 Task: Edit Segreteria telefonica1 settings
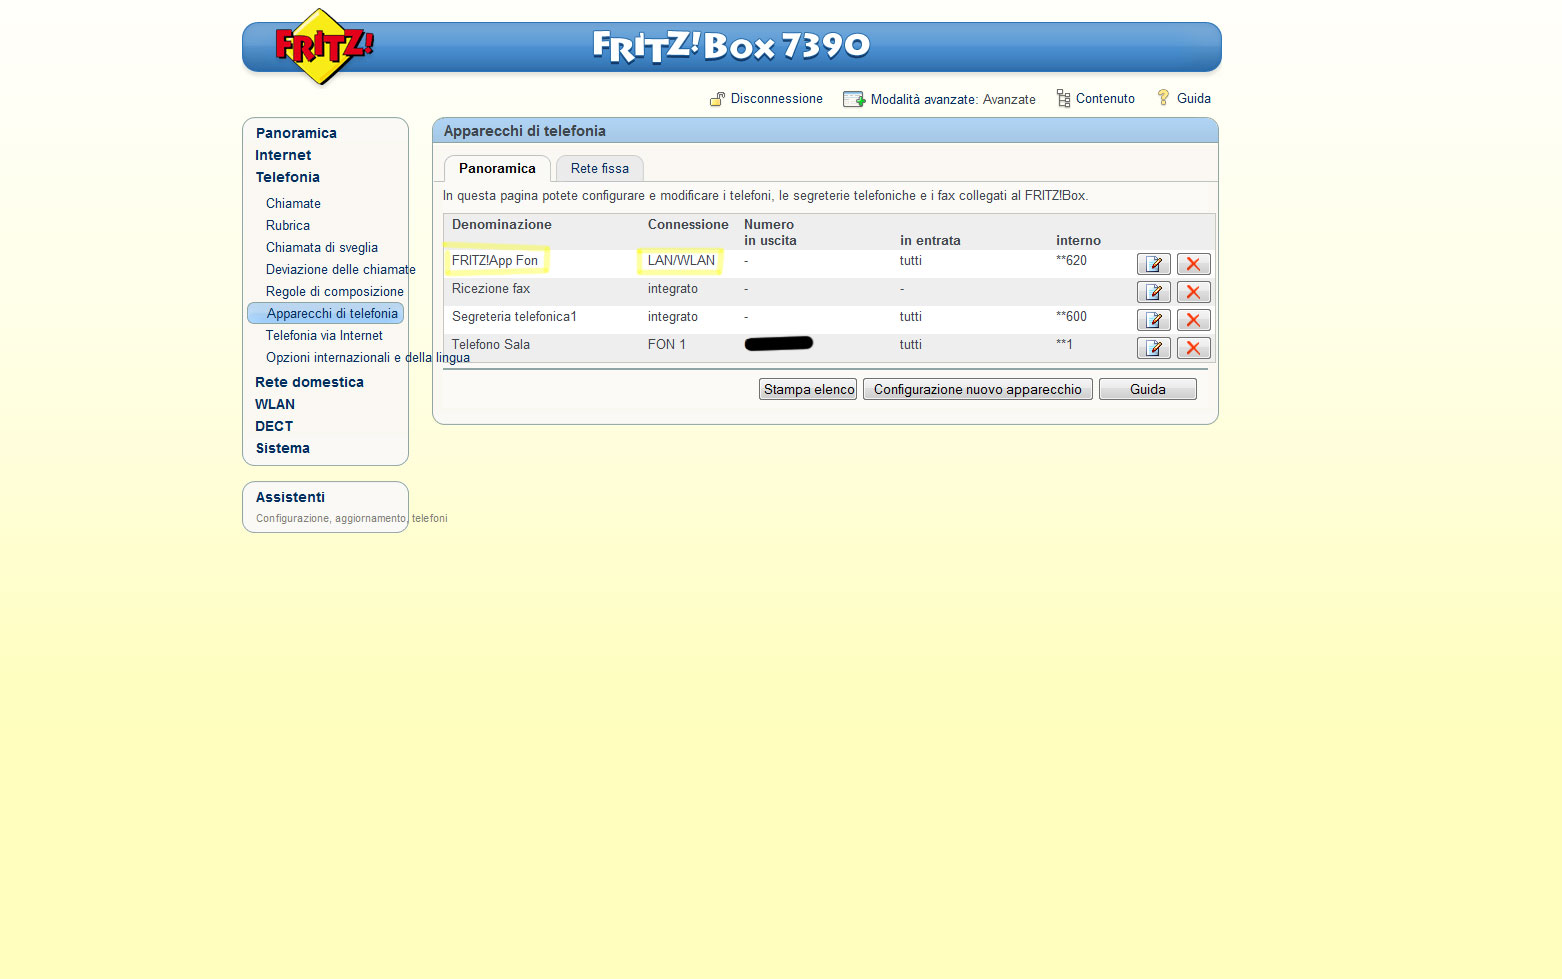pos(1153,320)
